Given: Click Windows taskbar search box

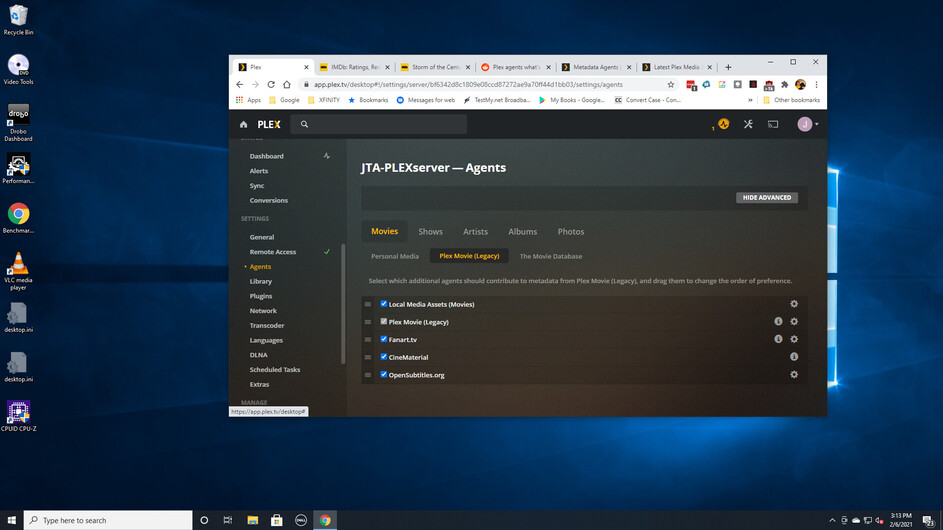Looking at the screenshot, I should (x=108, y=520).
